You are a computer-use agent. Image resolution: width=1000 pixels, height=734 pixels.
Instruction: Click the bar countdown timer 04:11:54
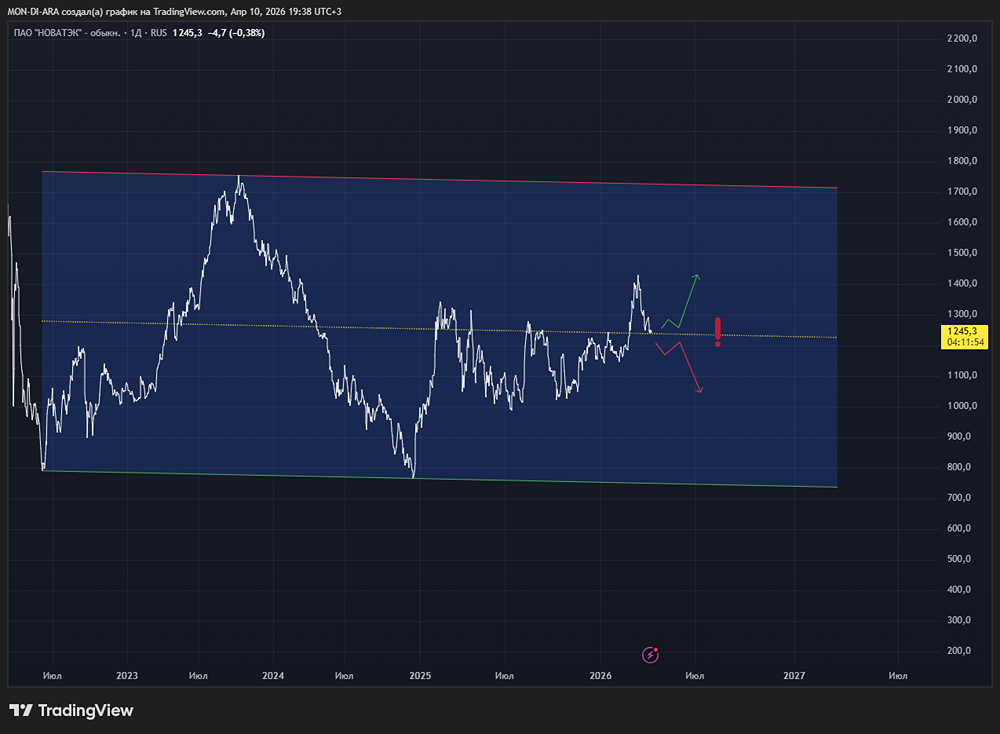coord(964,342)
